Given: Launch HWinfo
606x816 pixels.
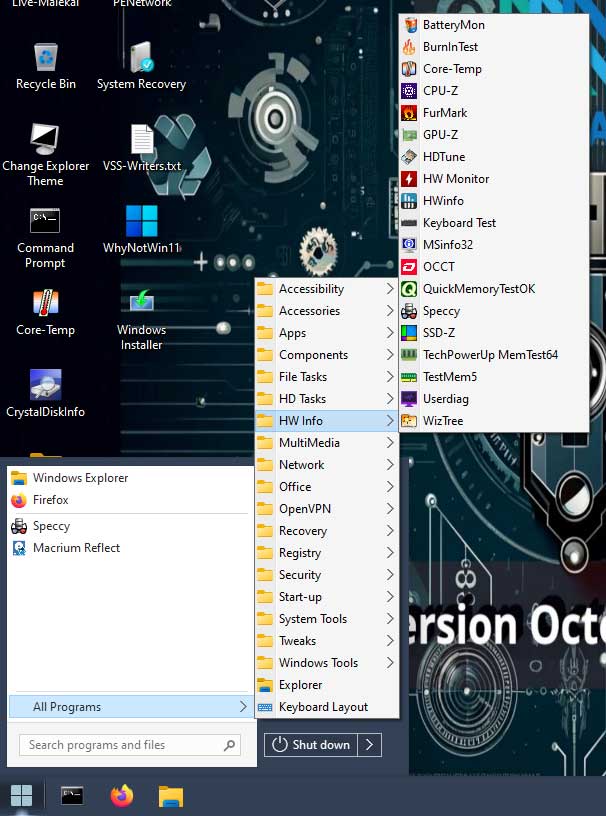Looking at the screenshot, I should (x=494, y=201).
